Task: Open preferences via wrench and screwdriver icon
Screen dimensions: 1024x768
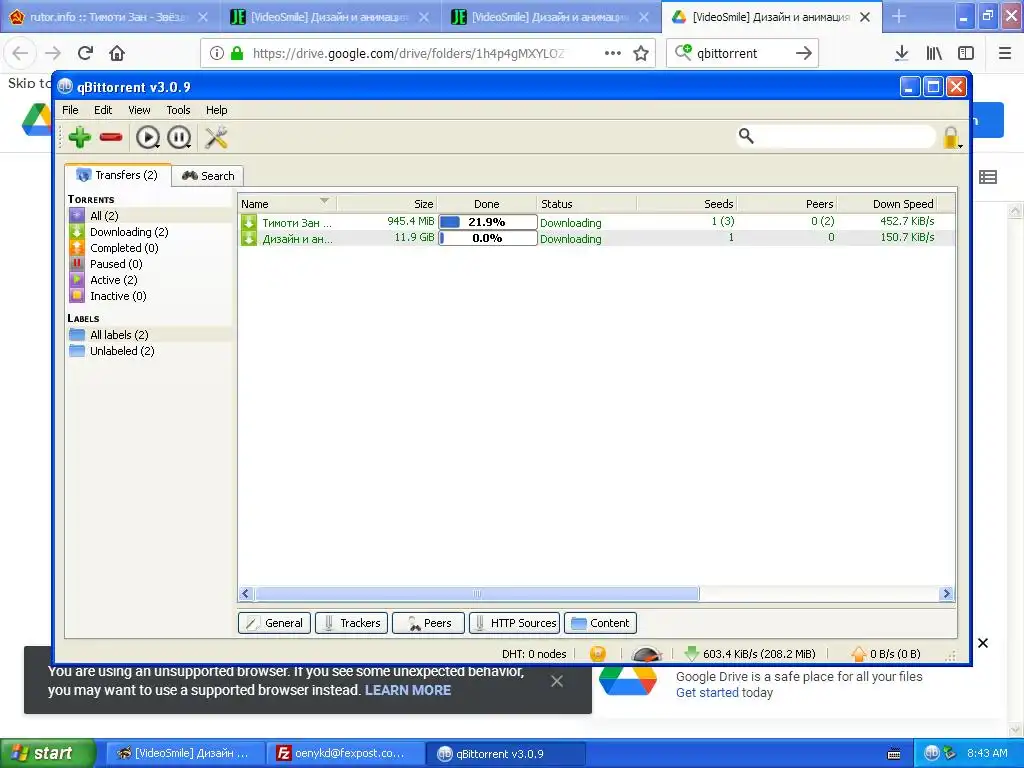Action: click(x=216, y=137)
